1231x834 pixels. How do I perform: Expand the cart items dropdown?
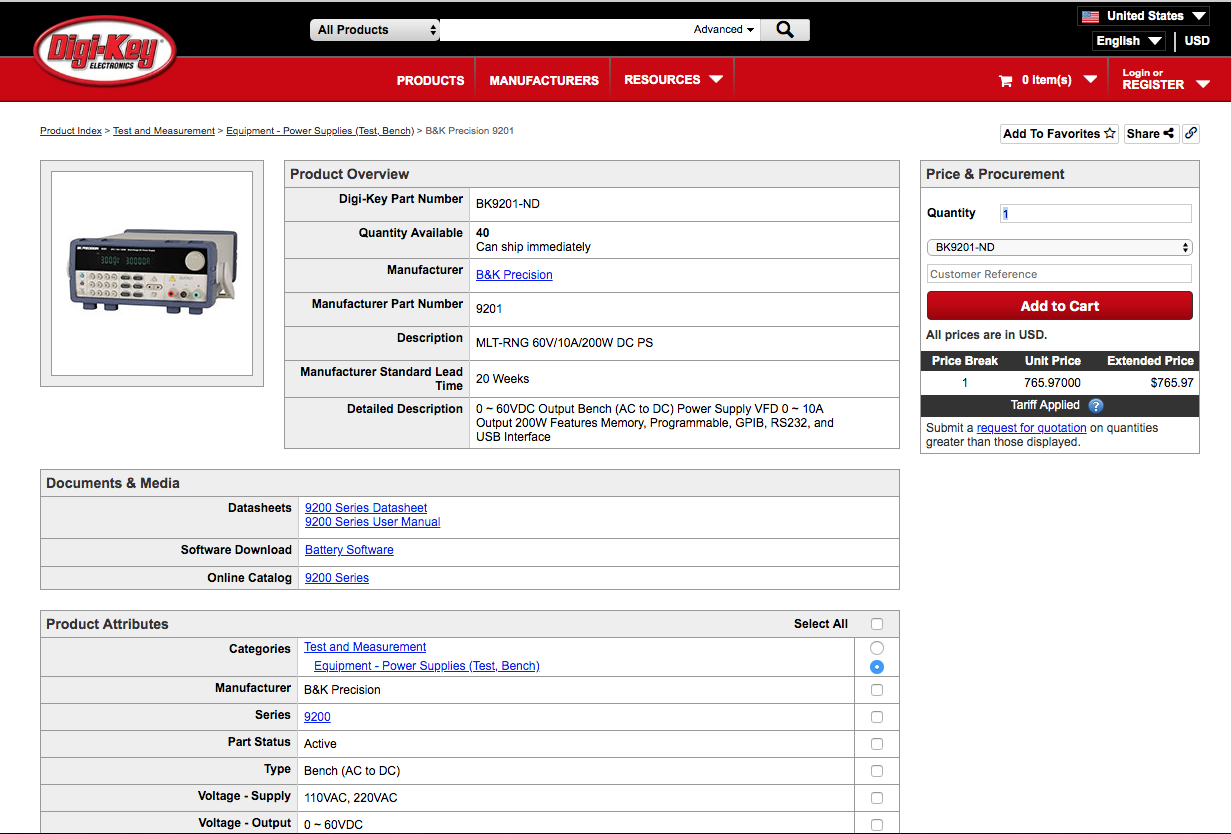point(1090,80)
